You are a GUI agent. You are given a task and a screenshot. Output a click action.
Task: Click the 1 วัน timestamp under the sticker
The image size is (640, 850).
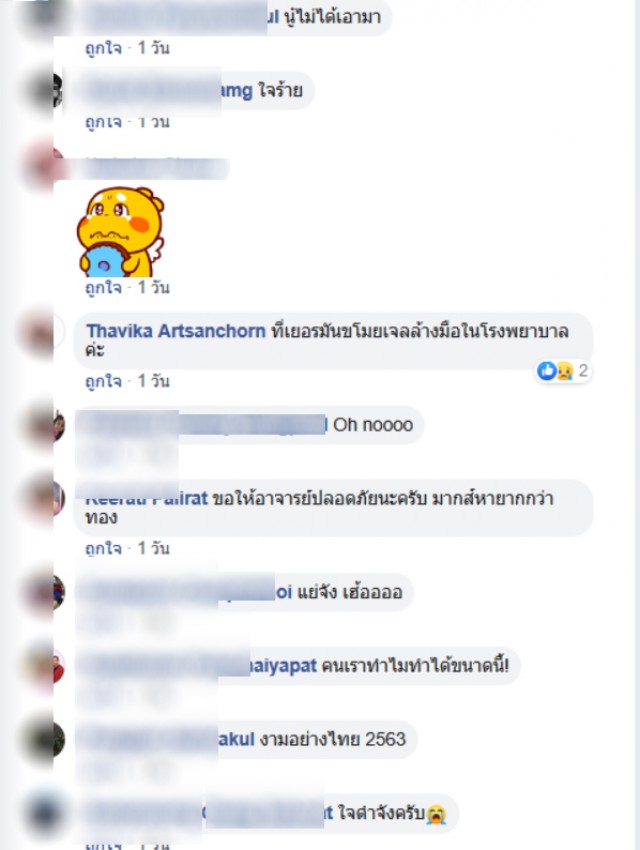pyautogui.click(x=153, y=287)
